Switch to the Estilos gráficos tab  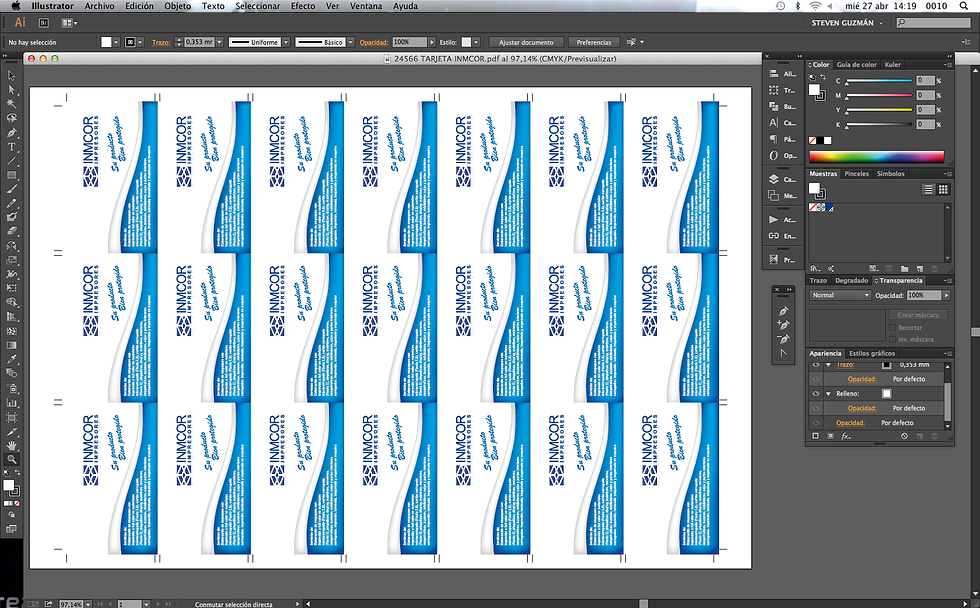click(872, 353)
